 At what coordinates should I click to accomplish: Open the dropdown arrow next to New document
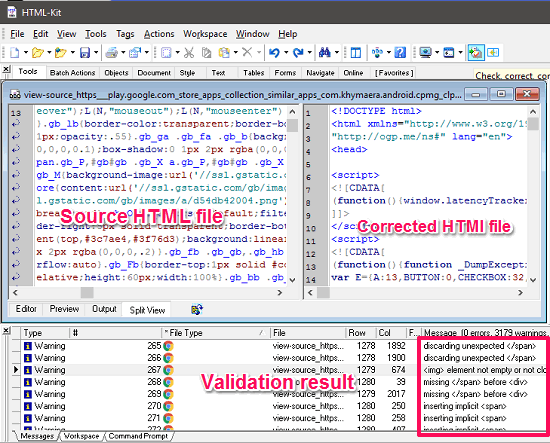pyautogui.click(x=26, y=53)
